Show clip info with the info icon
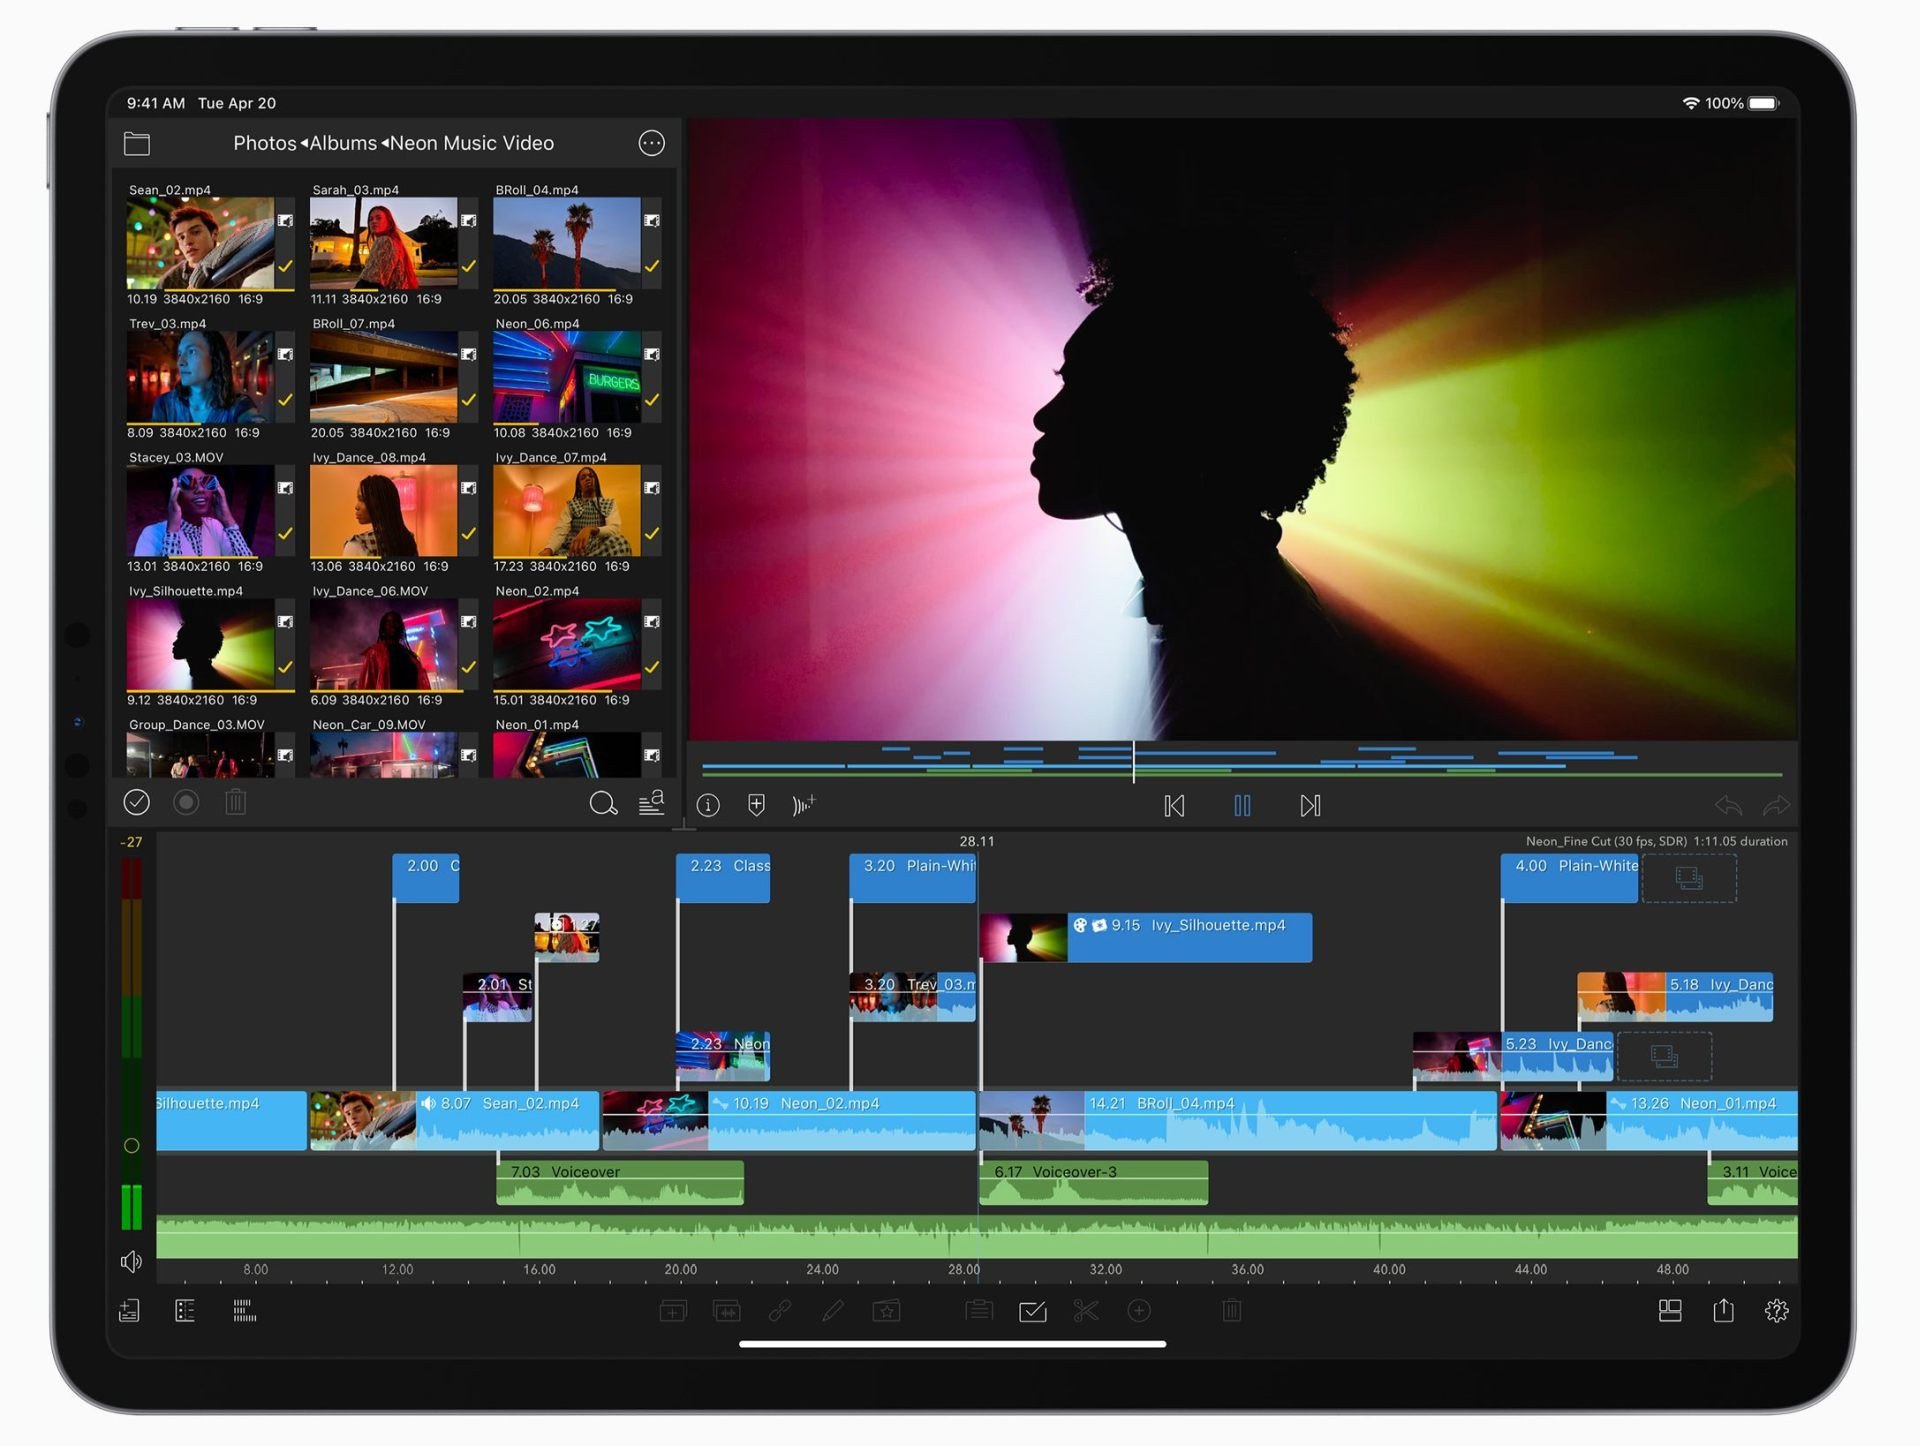1920x1446 pixels. click(x=708, y=805)
